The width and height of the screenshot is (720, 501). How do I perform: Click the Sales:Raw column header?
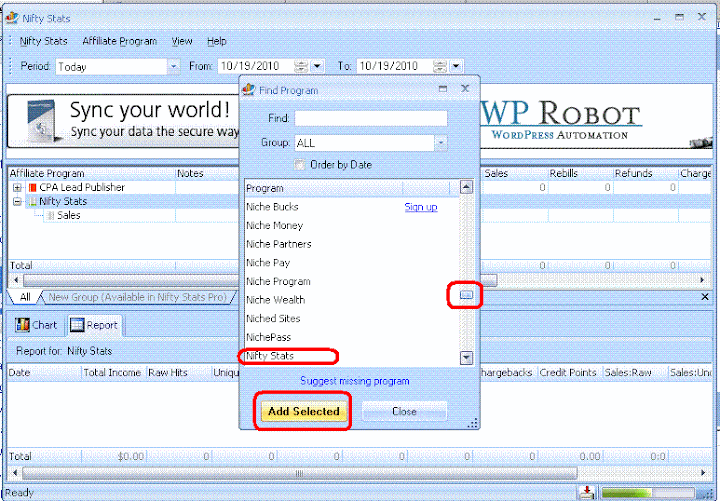(634, 372)
